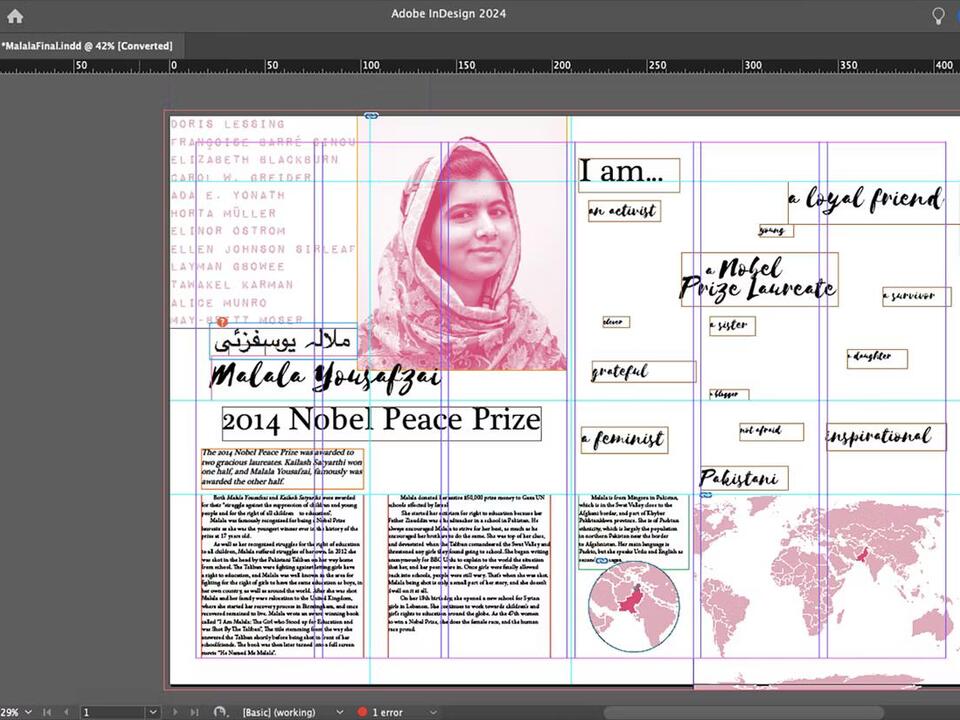
Task: Click the 1 error preflight status text
Action: [390, 712]
